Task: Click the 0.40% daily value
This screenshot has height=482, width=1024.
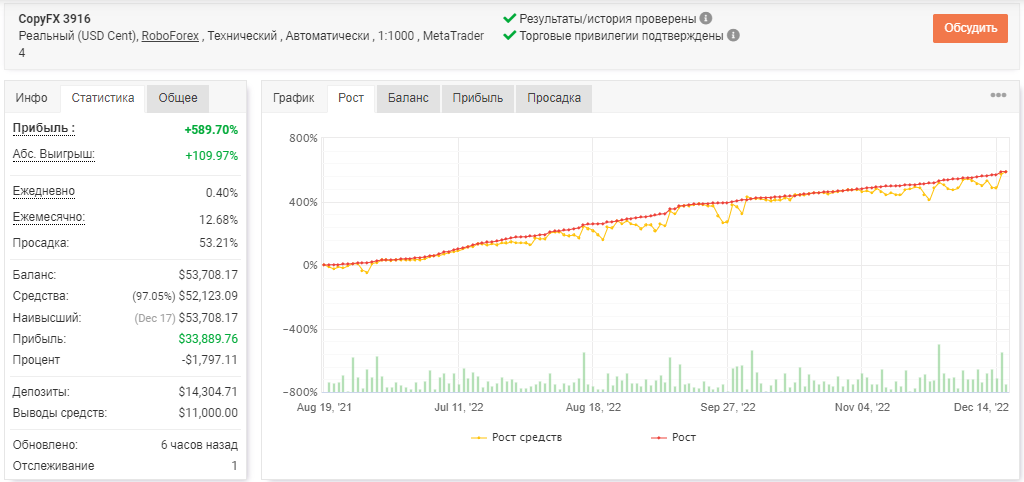Action: click(222, 193)
